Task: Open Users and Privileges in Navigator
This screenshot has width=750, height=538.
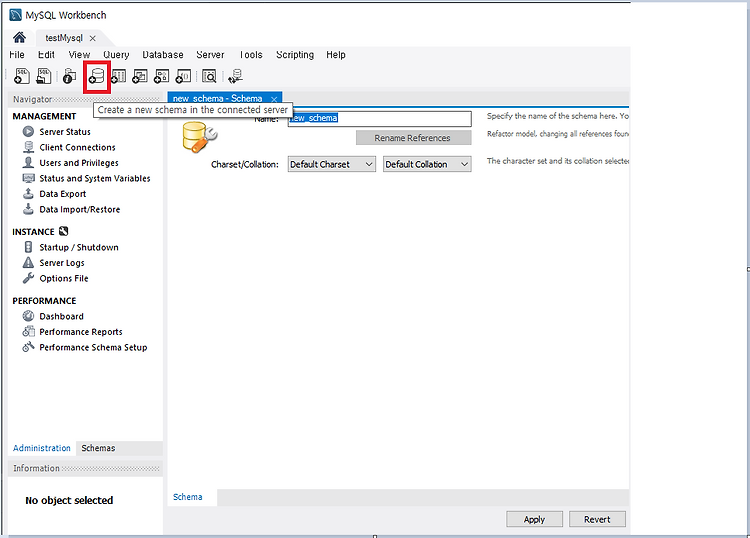Action: [79, 163]
